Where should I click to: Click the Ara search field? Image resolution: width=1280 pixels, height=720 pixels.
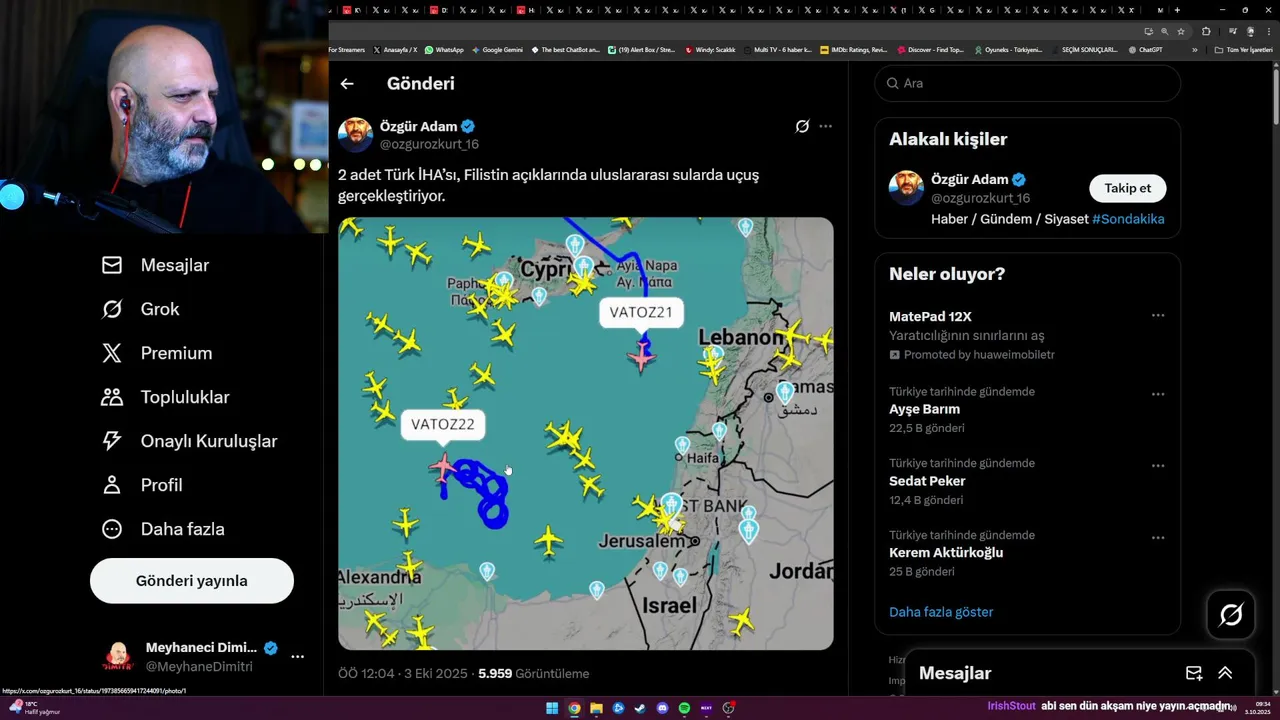[1027, 83]
